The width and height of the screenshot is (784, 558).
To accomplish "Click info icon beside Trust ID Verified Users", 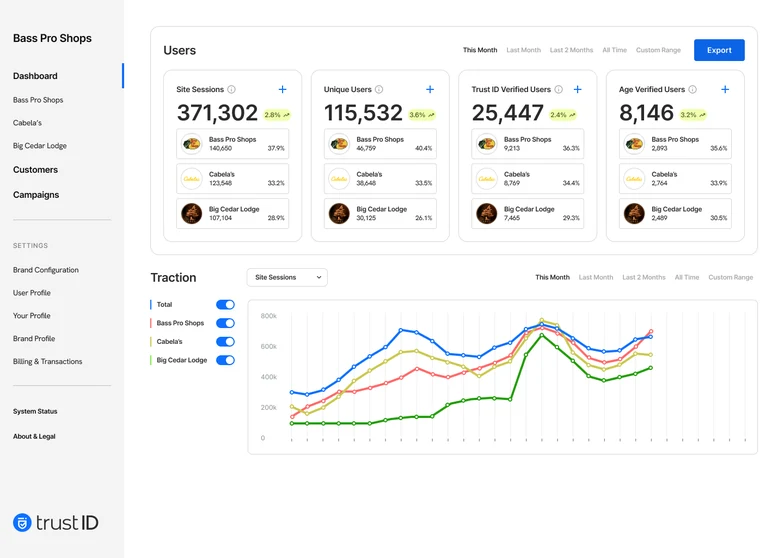I will [x=558, y=90].
